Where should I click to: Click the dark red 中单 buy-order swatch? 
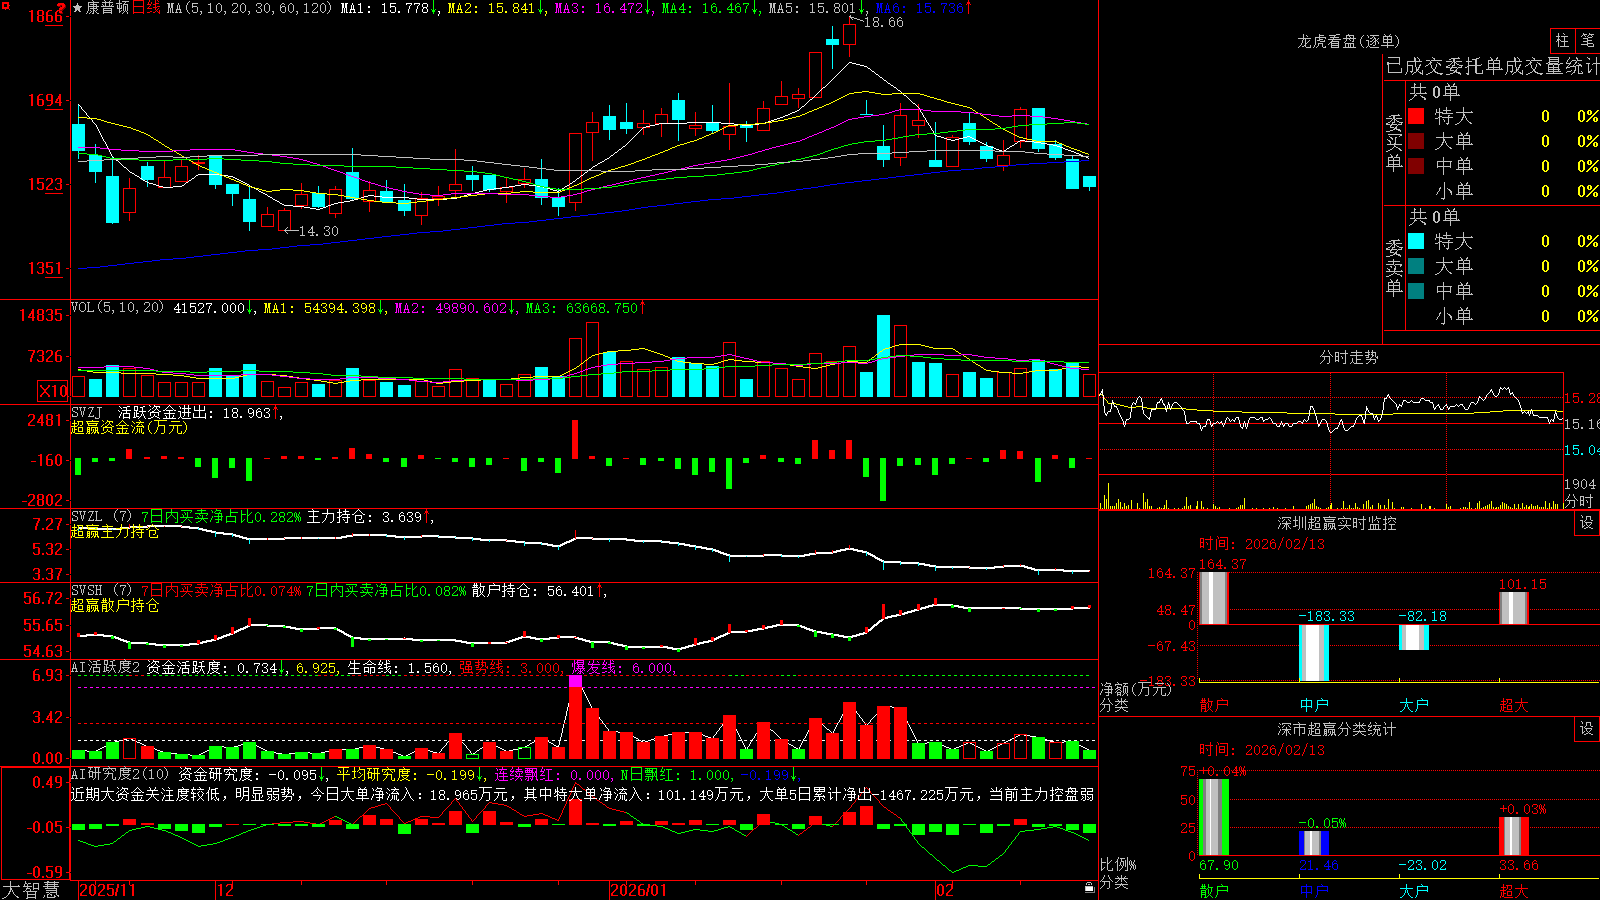click(1416, 166)
